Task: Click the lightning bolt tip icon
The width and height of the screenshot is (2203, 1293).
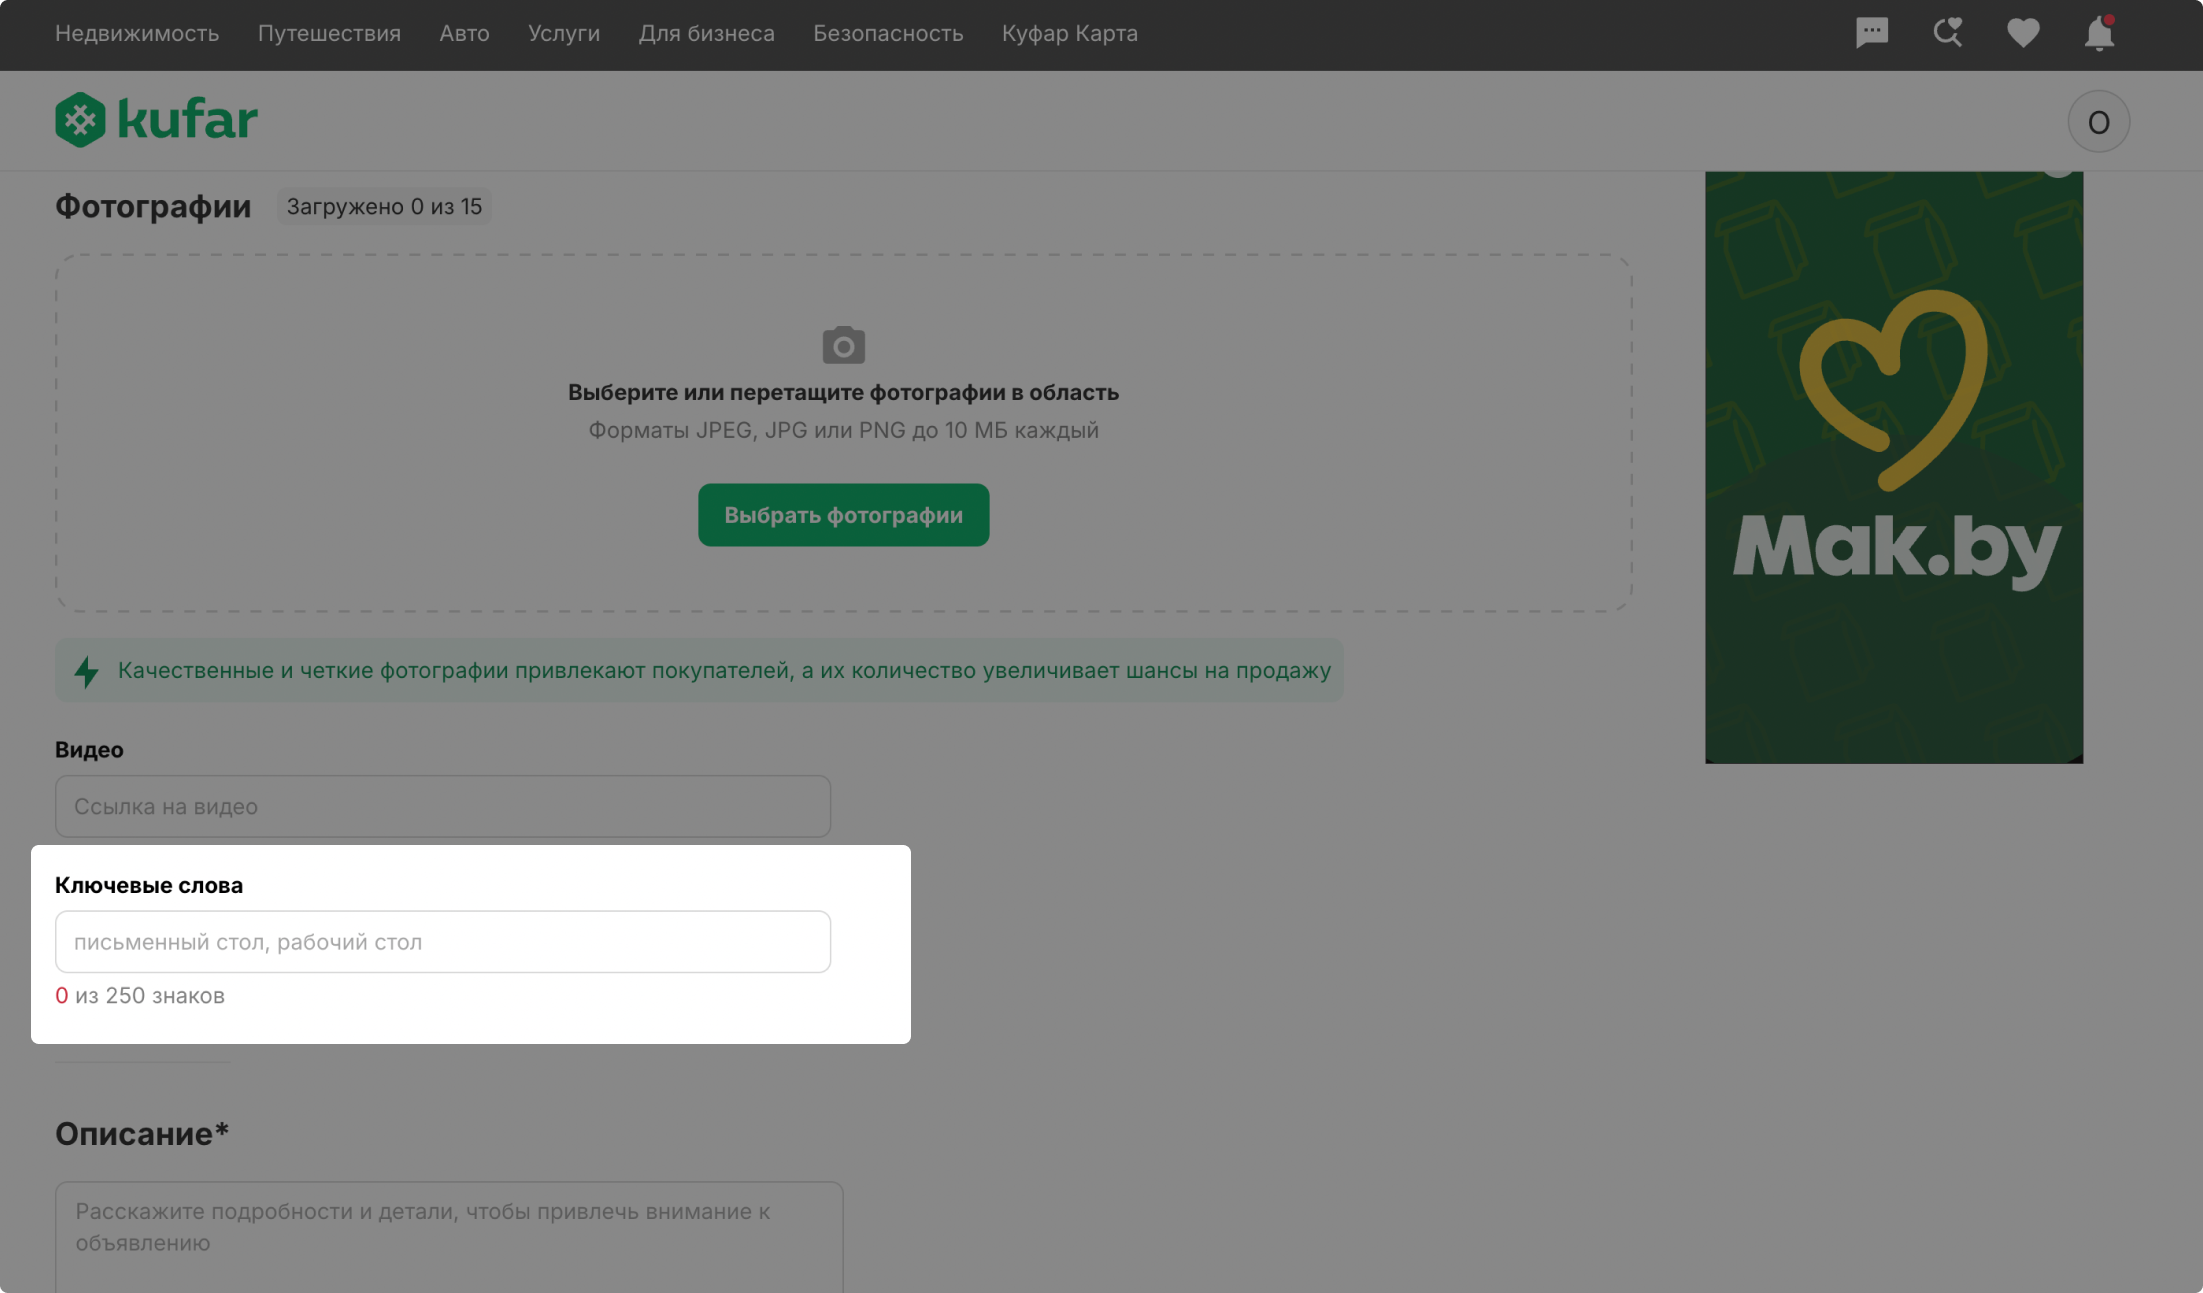Action: click(87, 671)
